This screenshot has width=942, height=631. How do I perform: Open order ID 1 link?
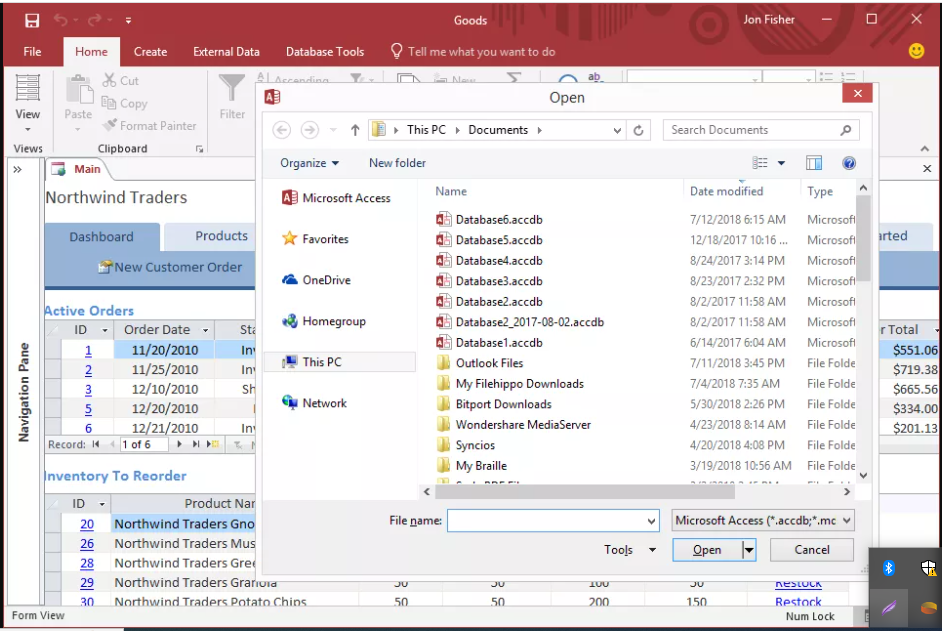pos(88,350)
